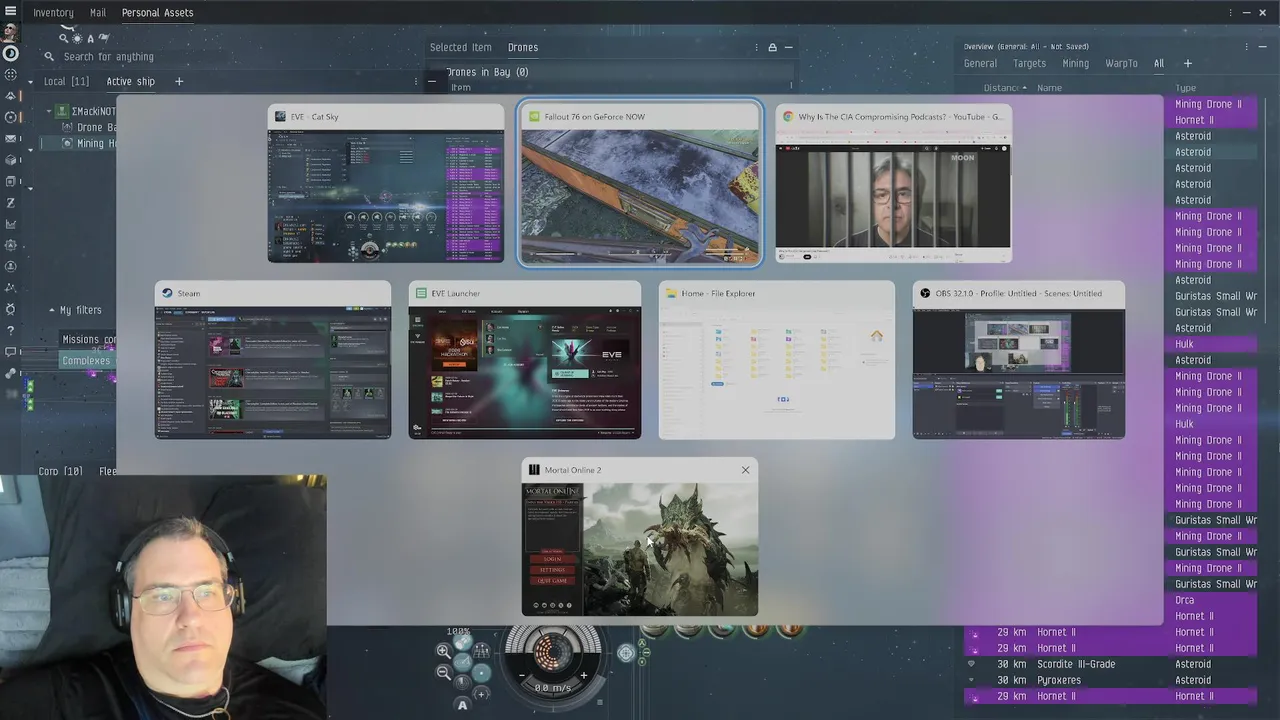The image size is (1280, 720).
Task: Add a new chat tab plus beside Active ship
Action: tap(179, 81)
